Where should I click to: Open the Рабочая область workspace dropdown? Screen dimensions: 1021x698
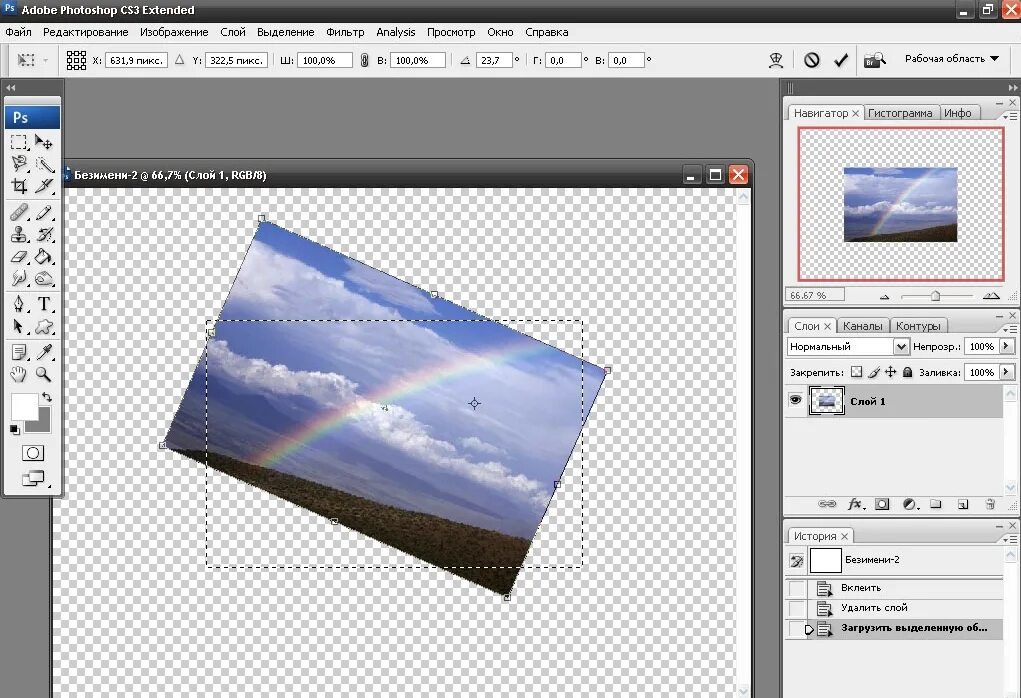pyautogui.click(x=951, y=59)
